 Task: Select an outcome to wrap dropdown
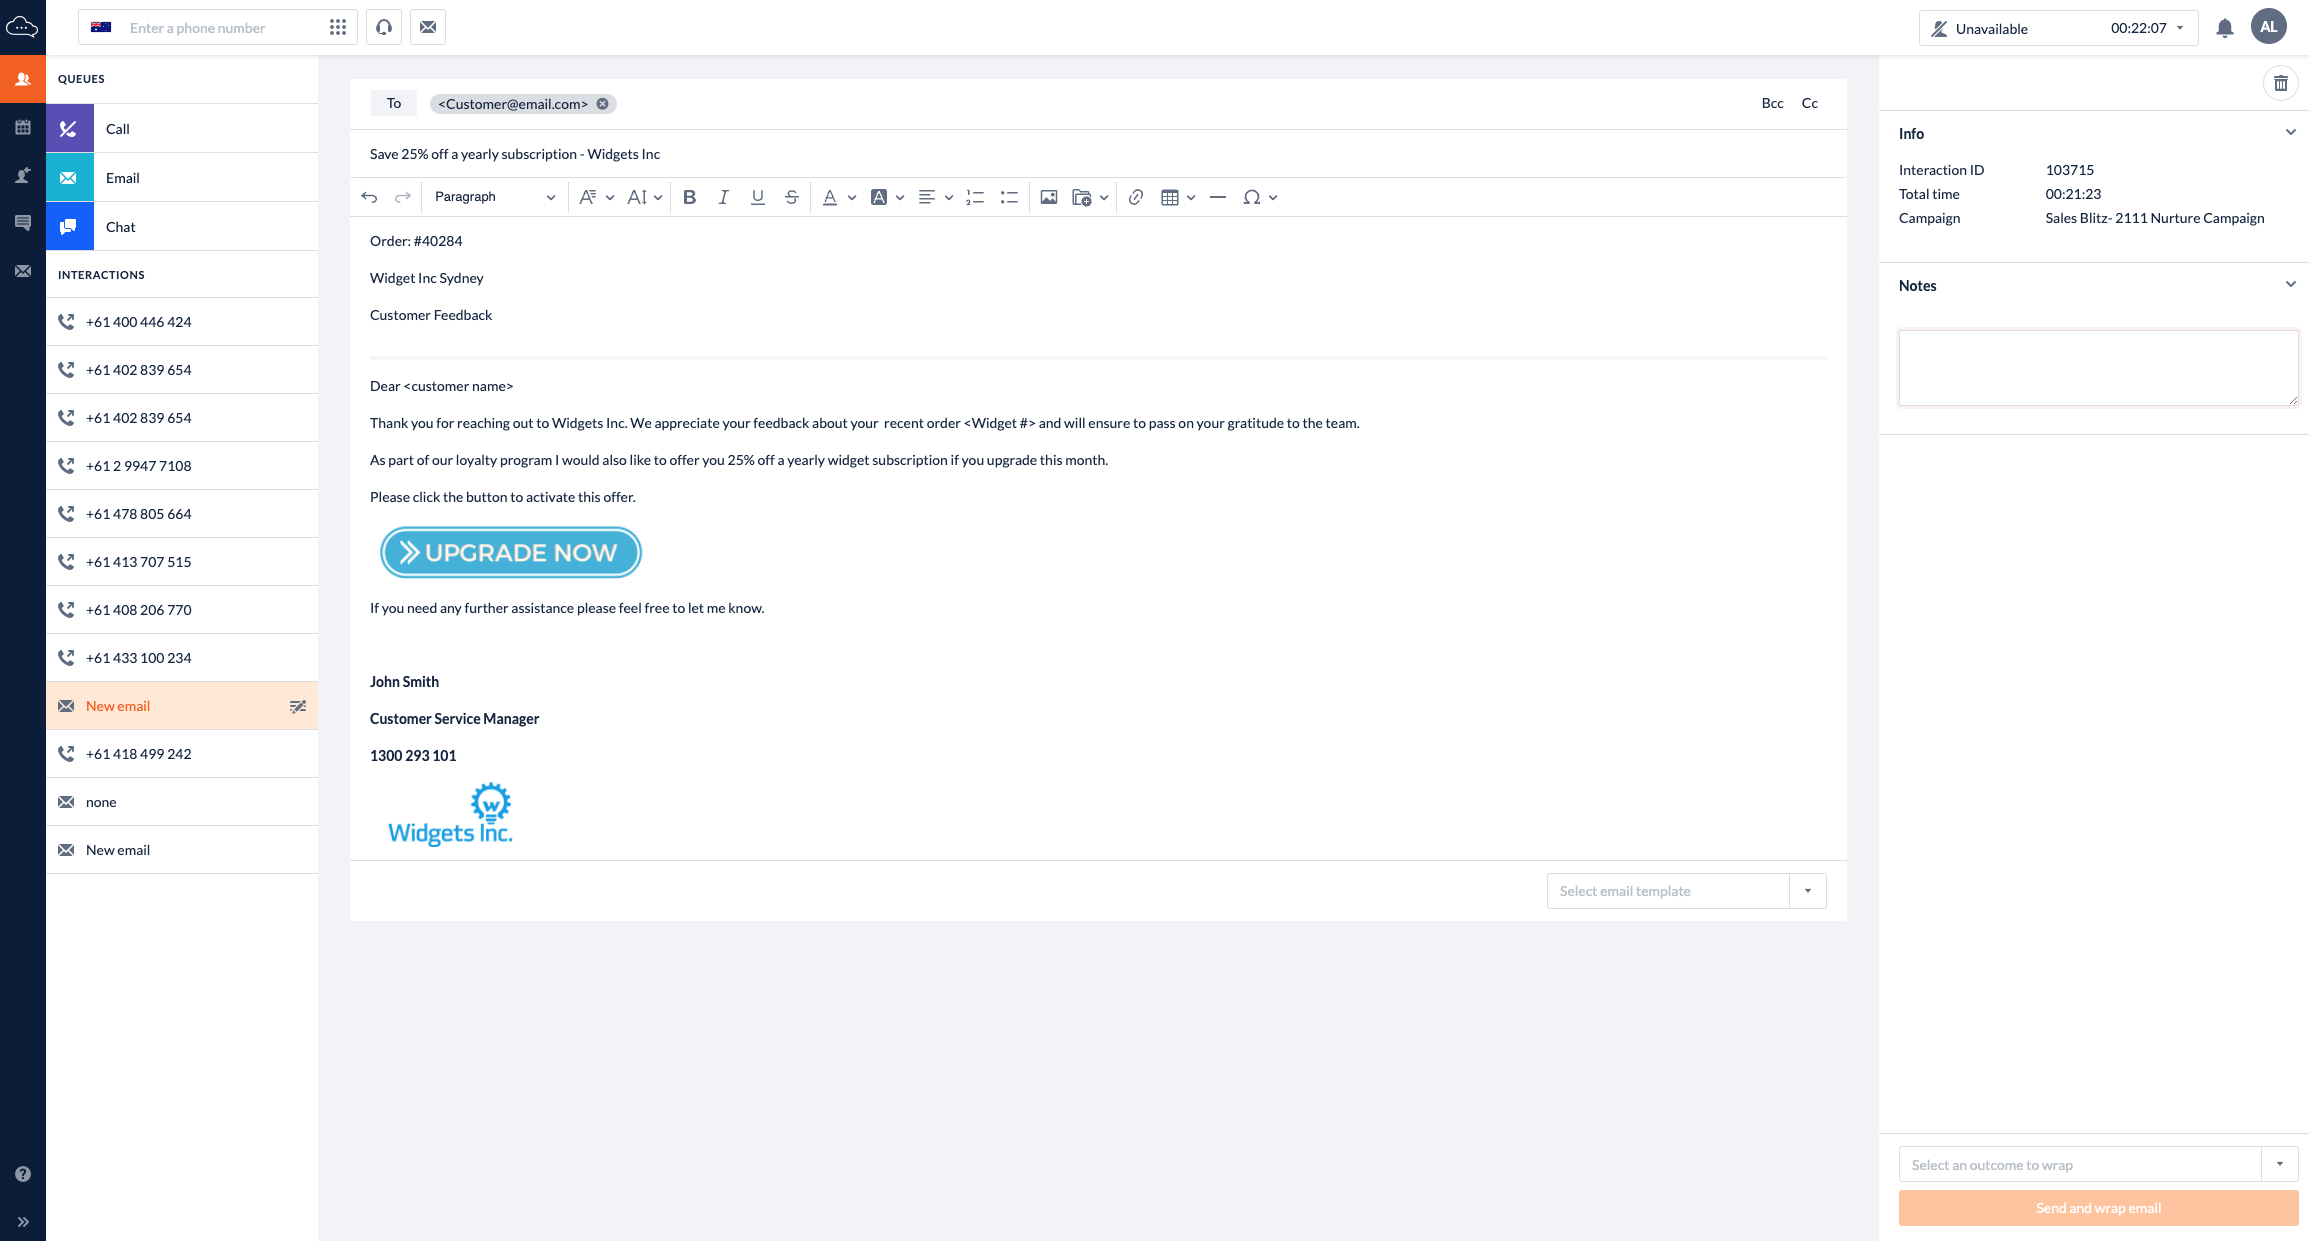tap(2094, 1165)
